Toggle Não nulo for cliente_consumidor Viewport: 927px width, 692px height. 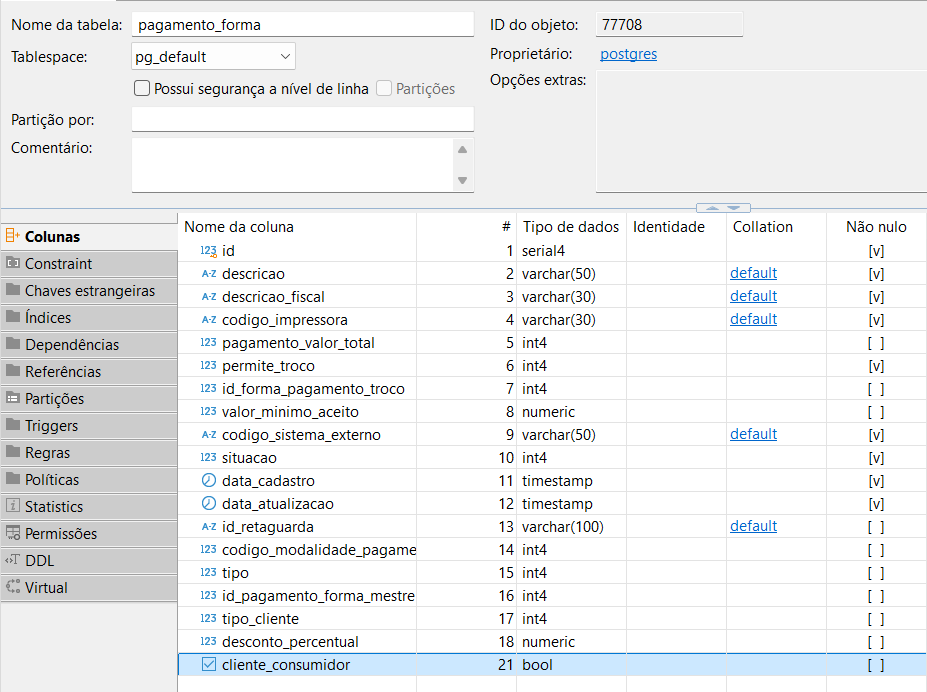point(876,665)
